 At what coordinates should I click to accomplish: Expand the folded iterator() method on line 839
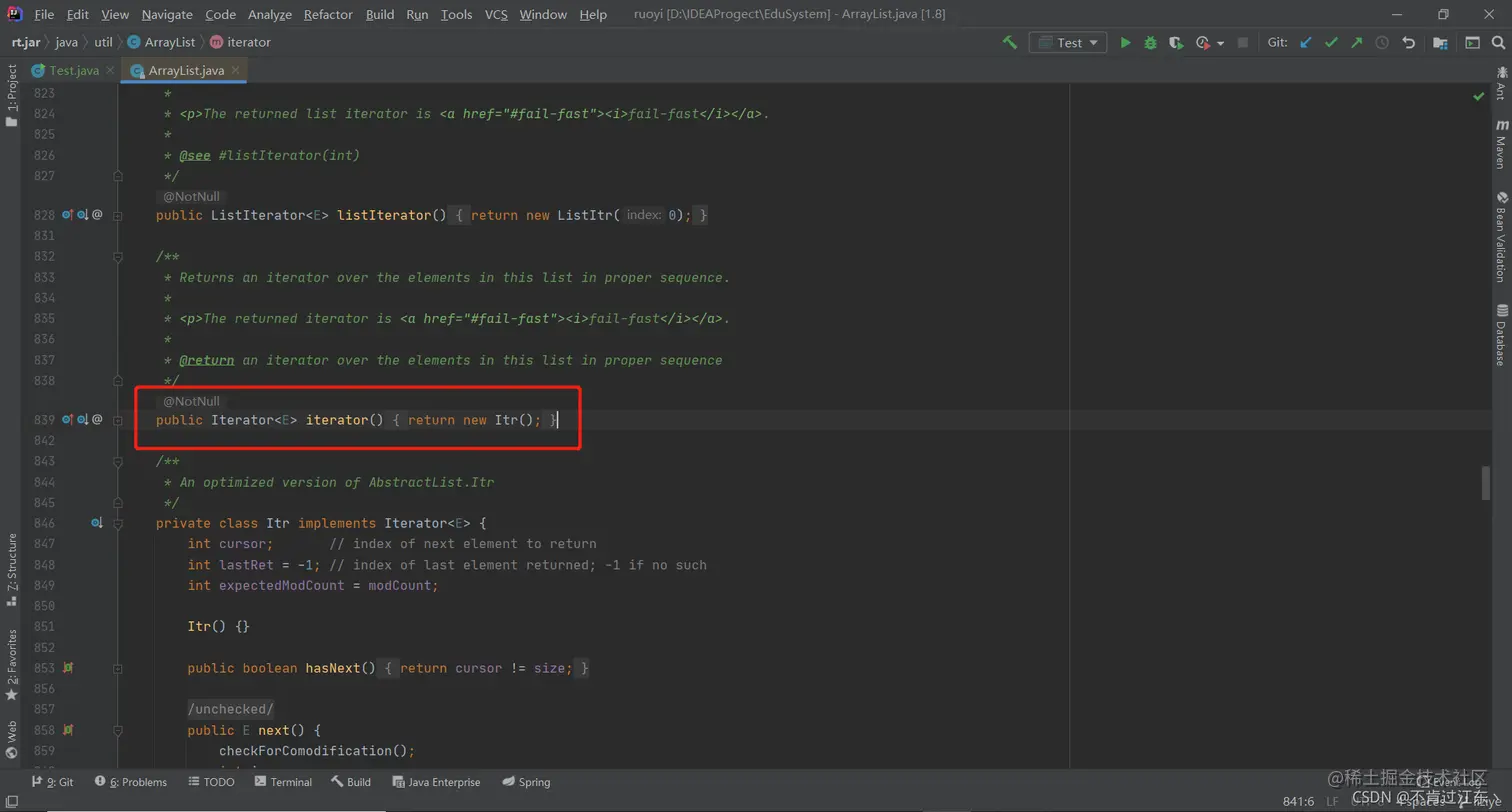pyautogui.click(x=118, y=420)
